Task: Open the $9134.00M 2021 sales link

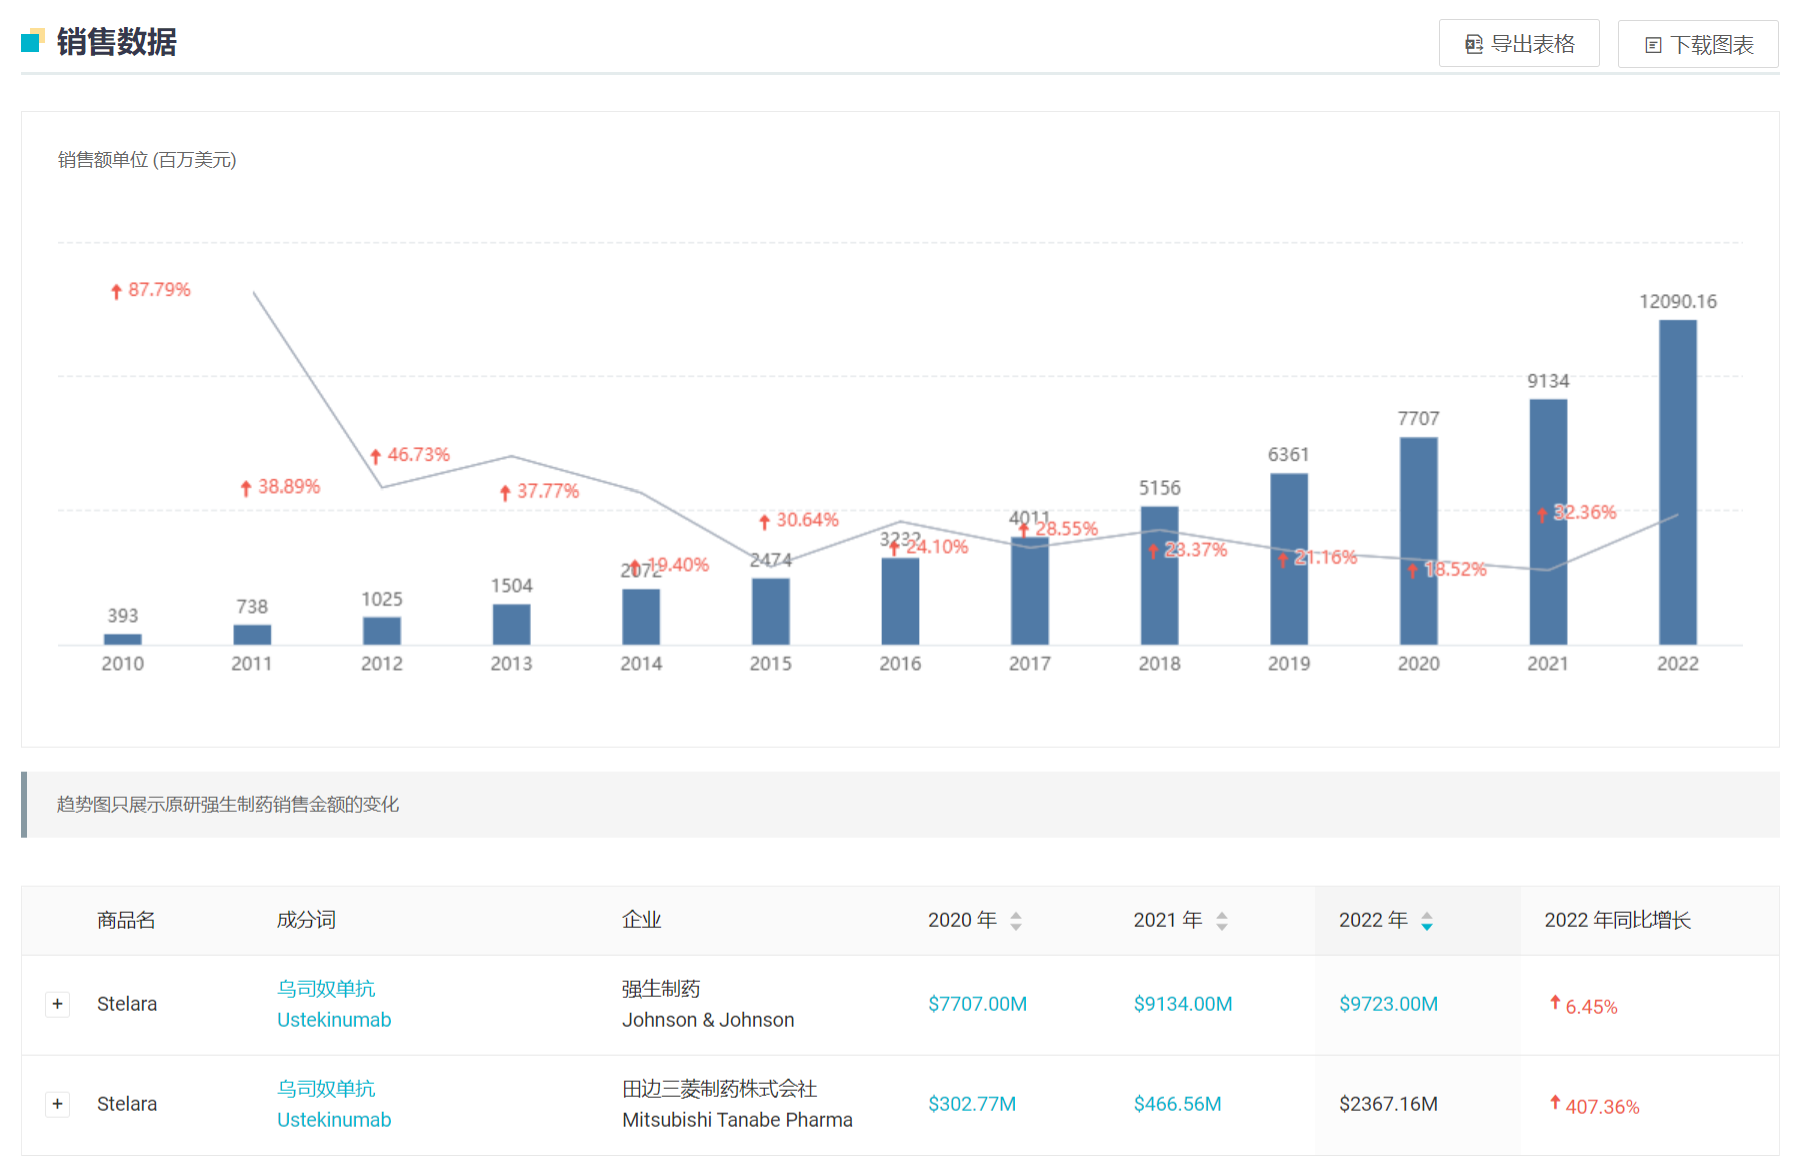Action: tap(1182, 1004)
